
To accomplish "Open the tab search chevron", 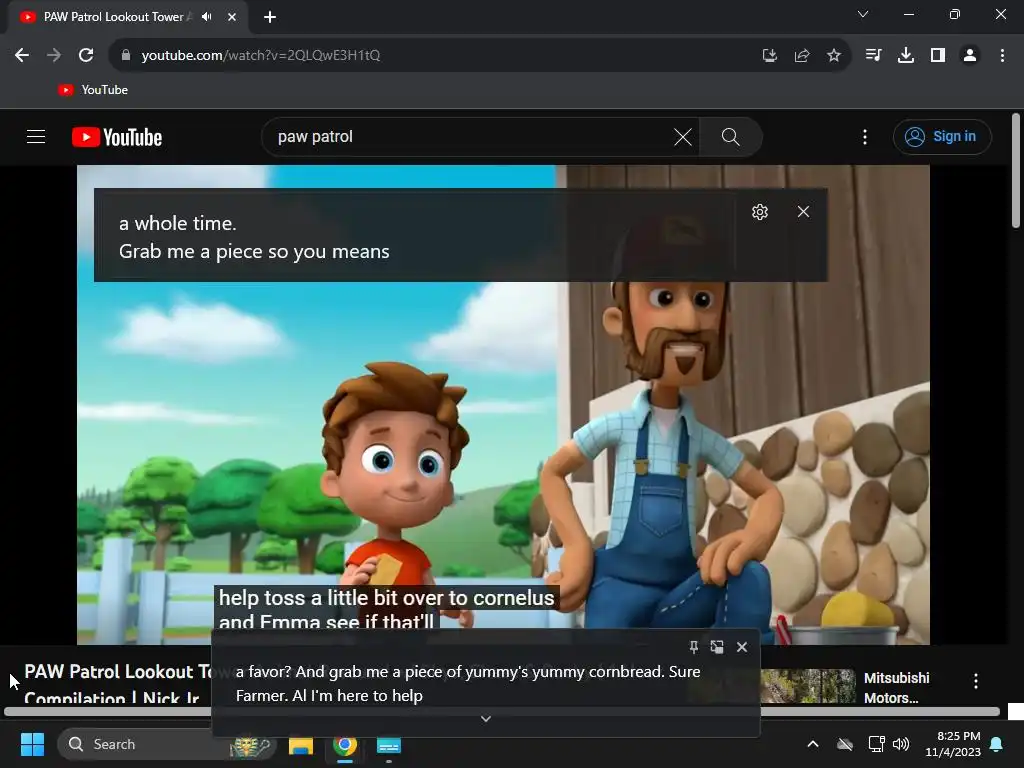I will click(863, 14).
